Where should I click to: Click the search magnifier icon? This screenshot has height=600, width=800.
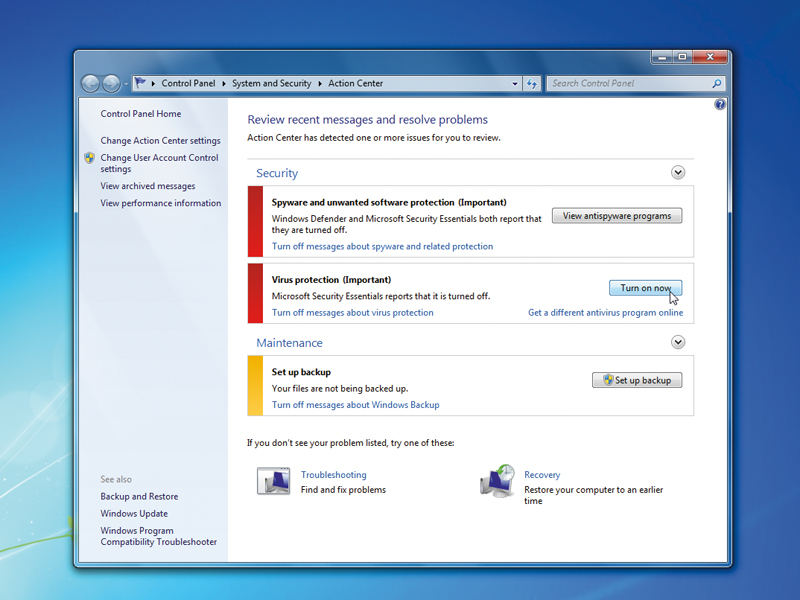tap(717, 83)
